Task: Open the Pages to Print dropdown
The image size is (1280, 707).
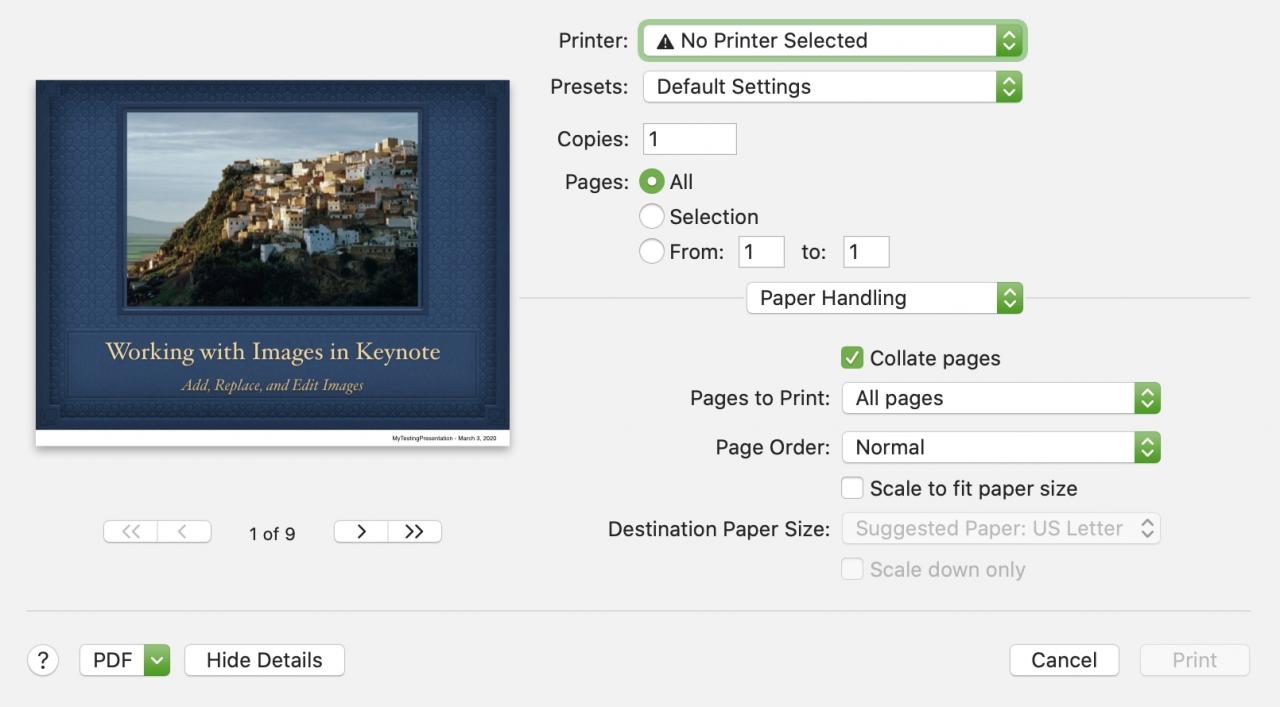Action: coord(1000,398)
